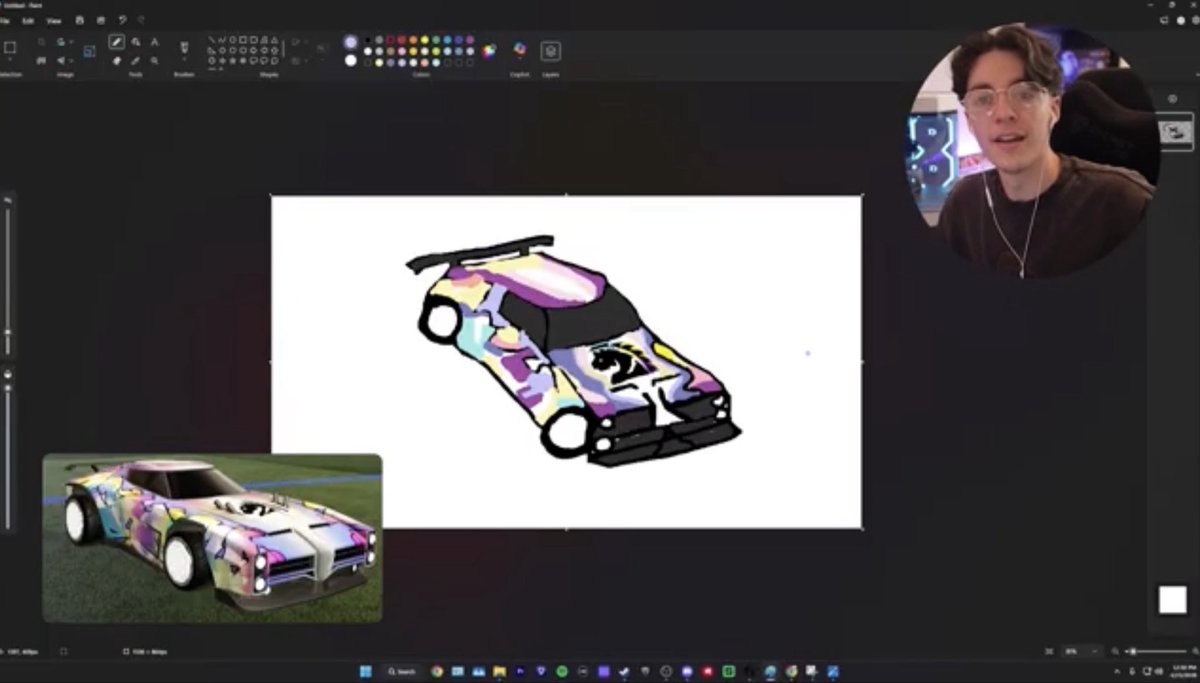Click the Flip image icon
Screen dimensions: 1200x683
tap(60, 60)
